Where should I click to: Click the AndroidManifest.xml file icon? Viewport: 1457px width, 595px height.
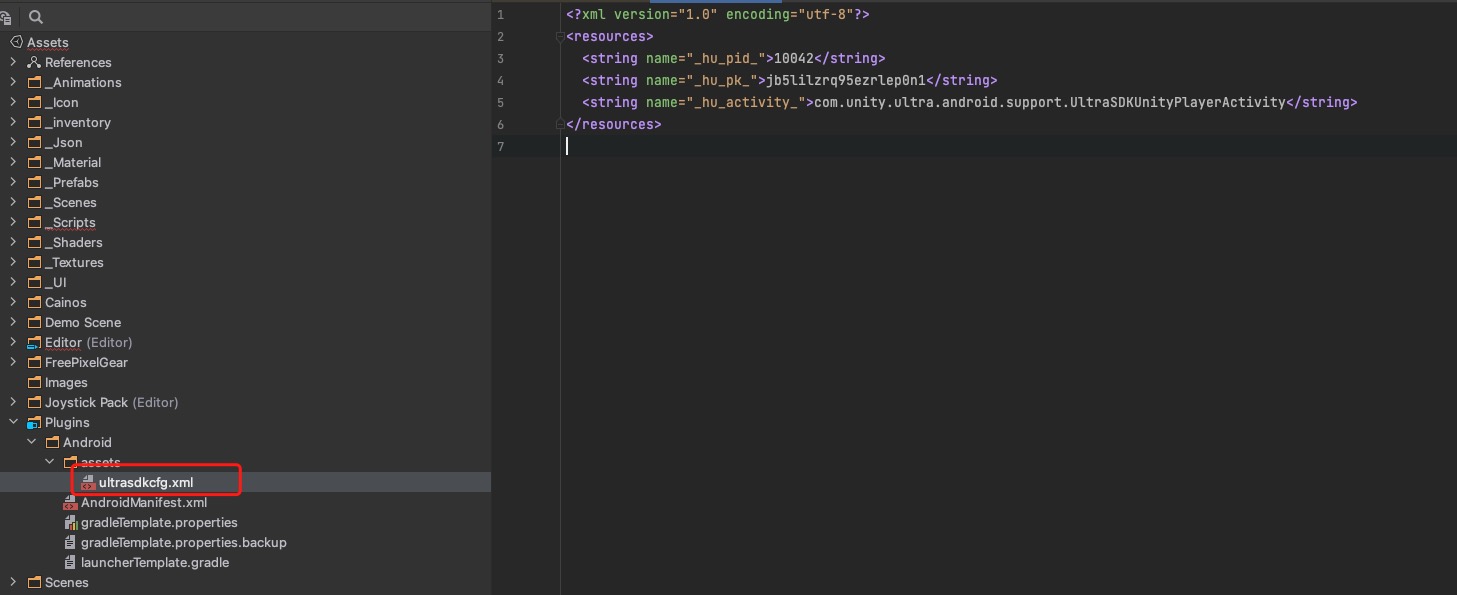[x=70, y=502]
